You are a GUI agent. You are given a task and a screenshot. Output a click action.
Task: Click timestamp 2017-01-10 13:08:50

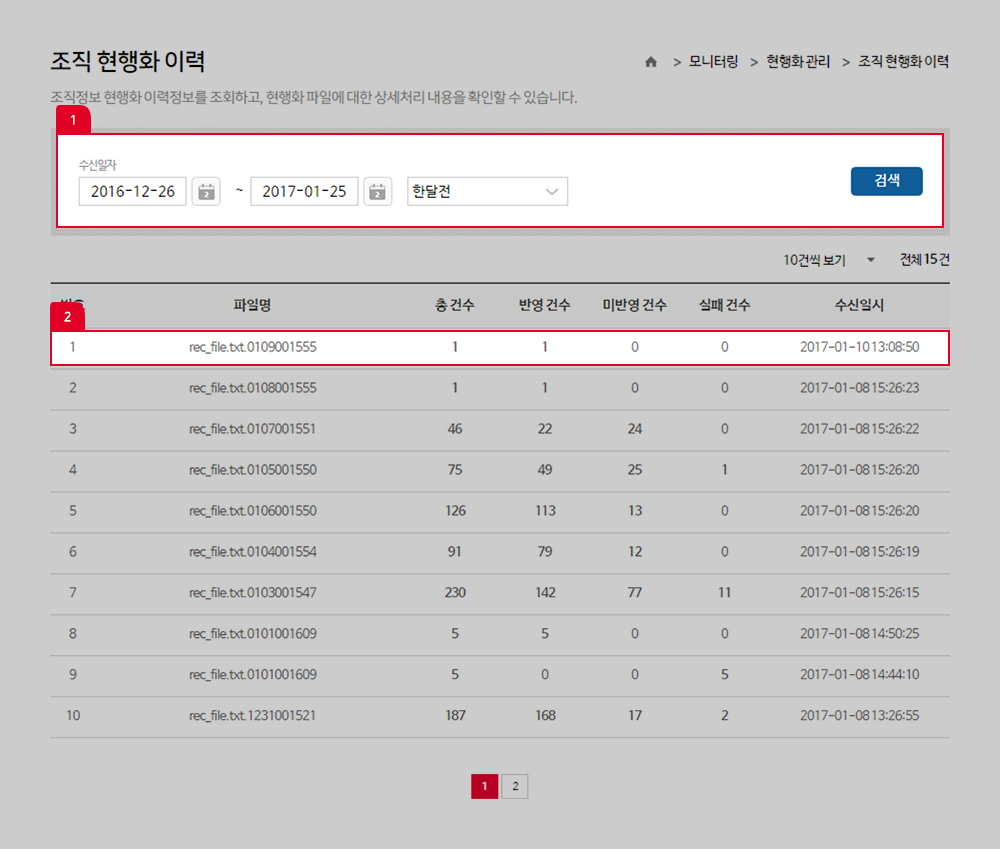click(860, 347)
